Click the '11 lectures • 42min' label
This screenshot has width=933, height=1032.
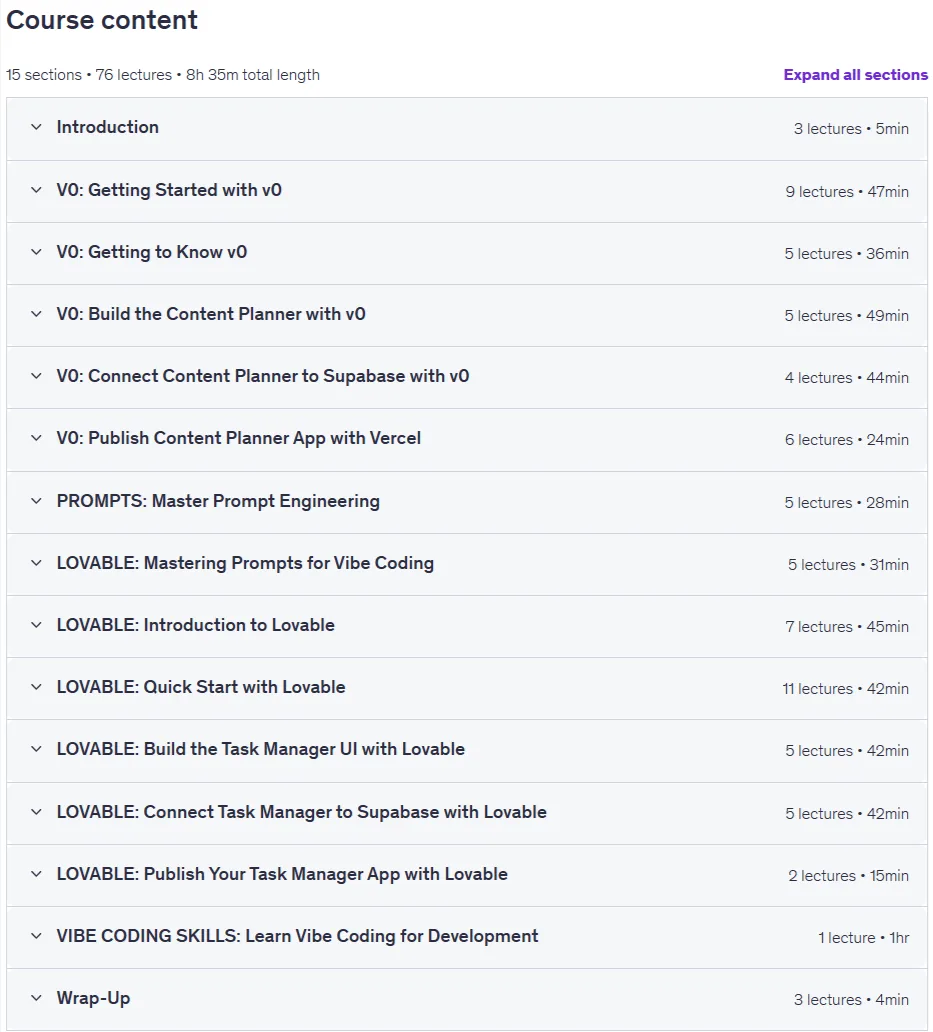click(845, 688)
